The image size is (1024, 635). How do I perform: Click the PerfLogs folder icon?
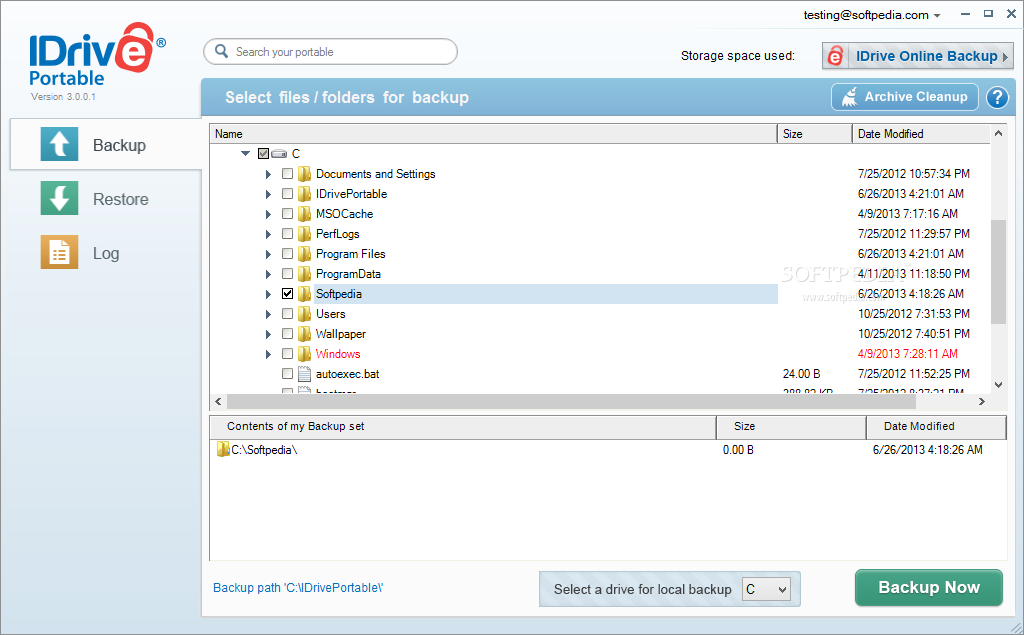pos(304,234)
